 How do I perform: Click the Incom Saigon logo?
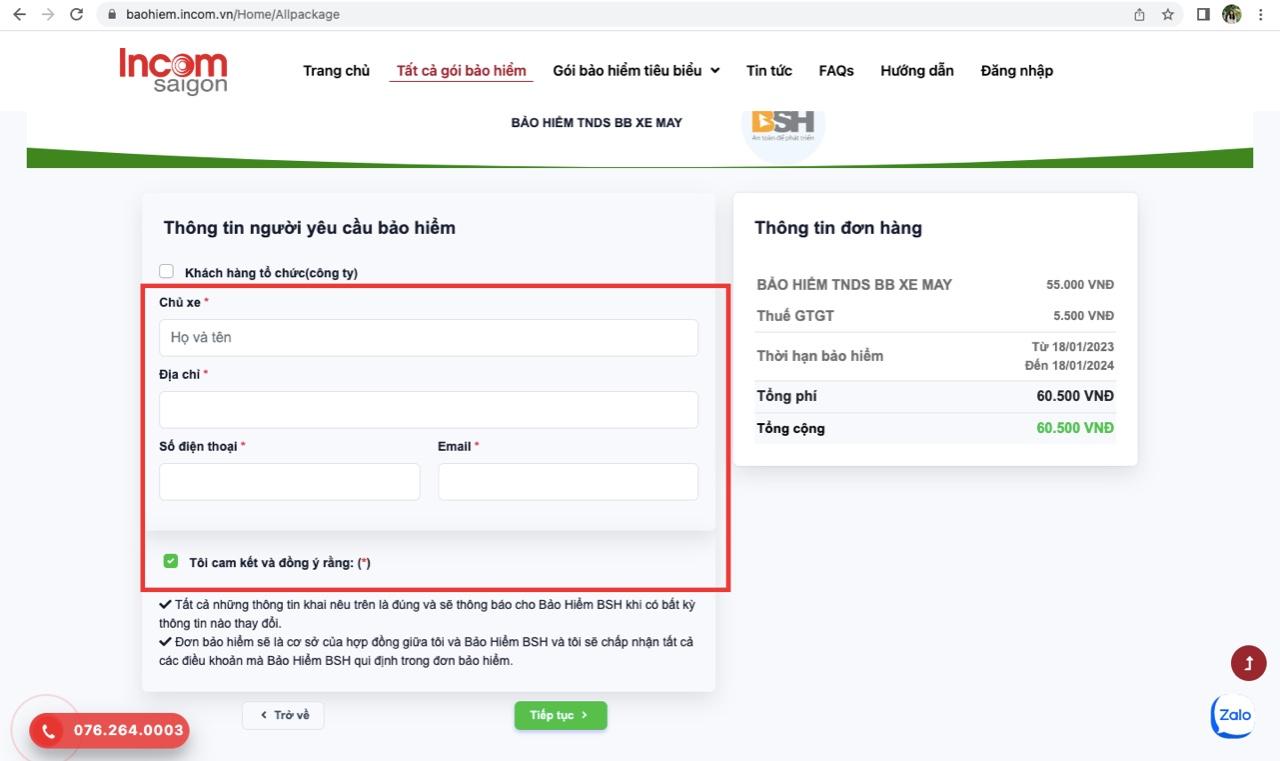click(x=173, y=71)
